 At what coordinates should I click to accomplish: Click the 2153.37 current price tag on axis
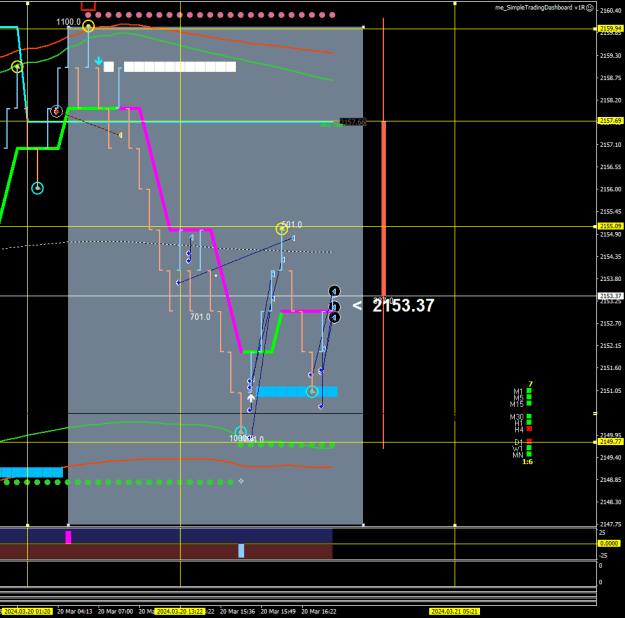[x=611, y=296]
